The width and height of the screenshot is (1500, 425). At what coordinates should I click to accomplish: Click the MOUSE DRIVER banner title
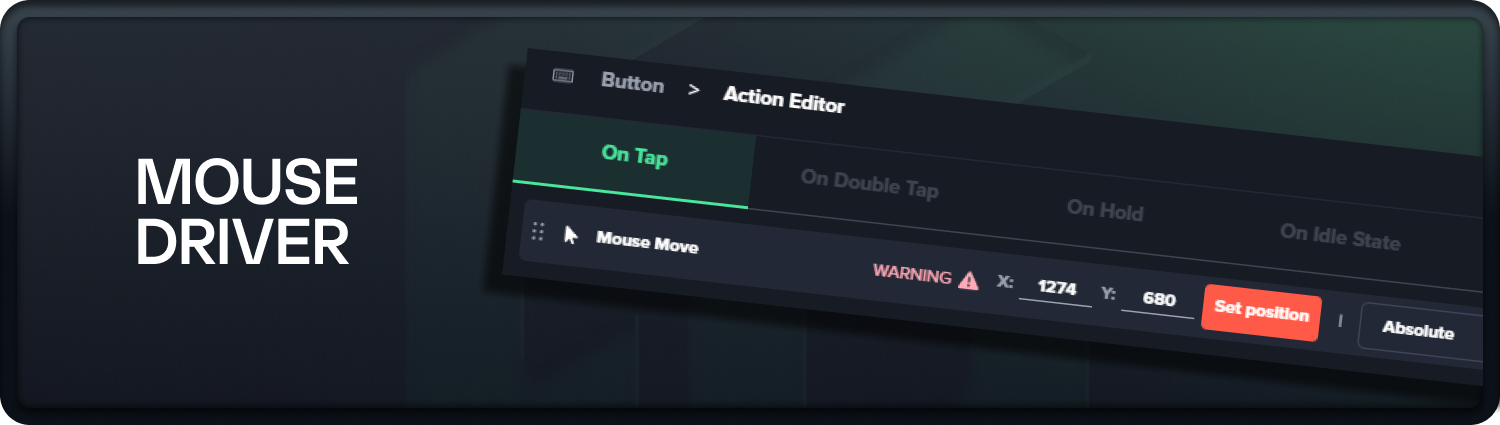[246, 212]
